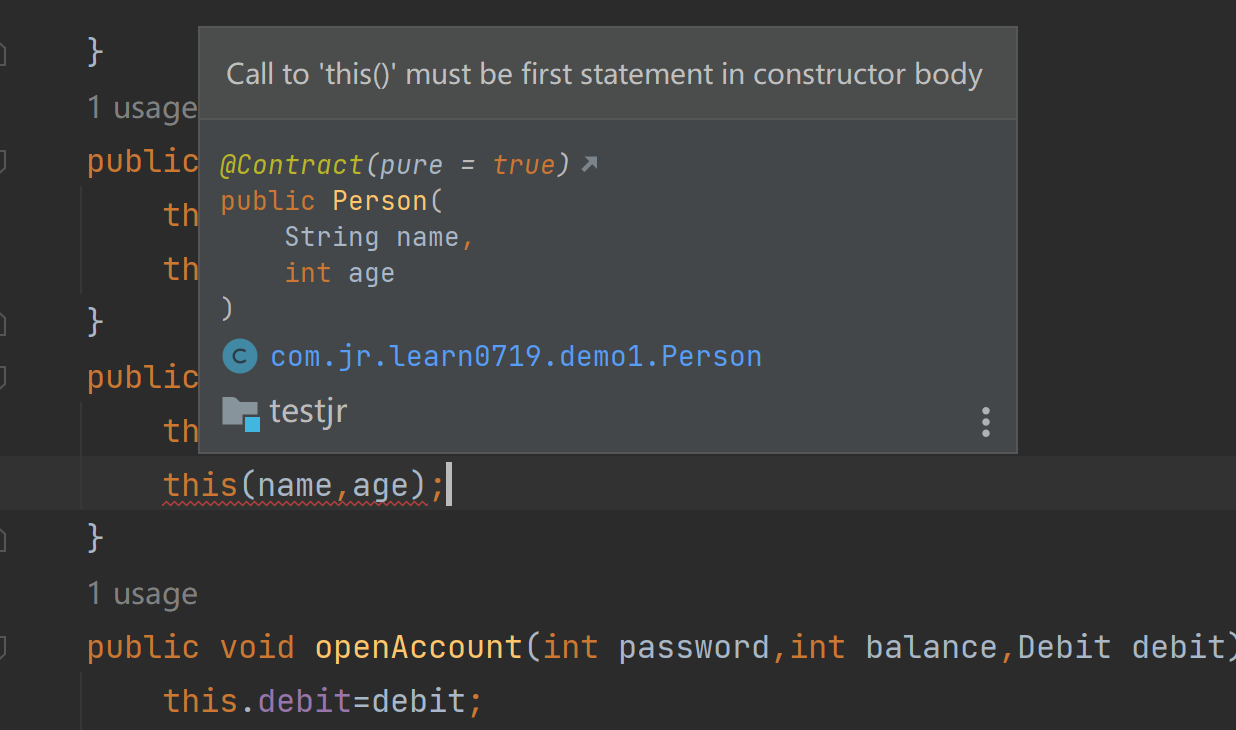Place cursor on the openAccount method name
The image size is (1236, 730).
click(419, 647)
